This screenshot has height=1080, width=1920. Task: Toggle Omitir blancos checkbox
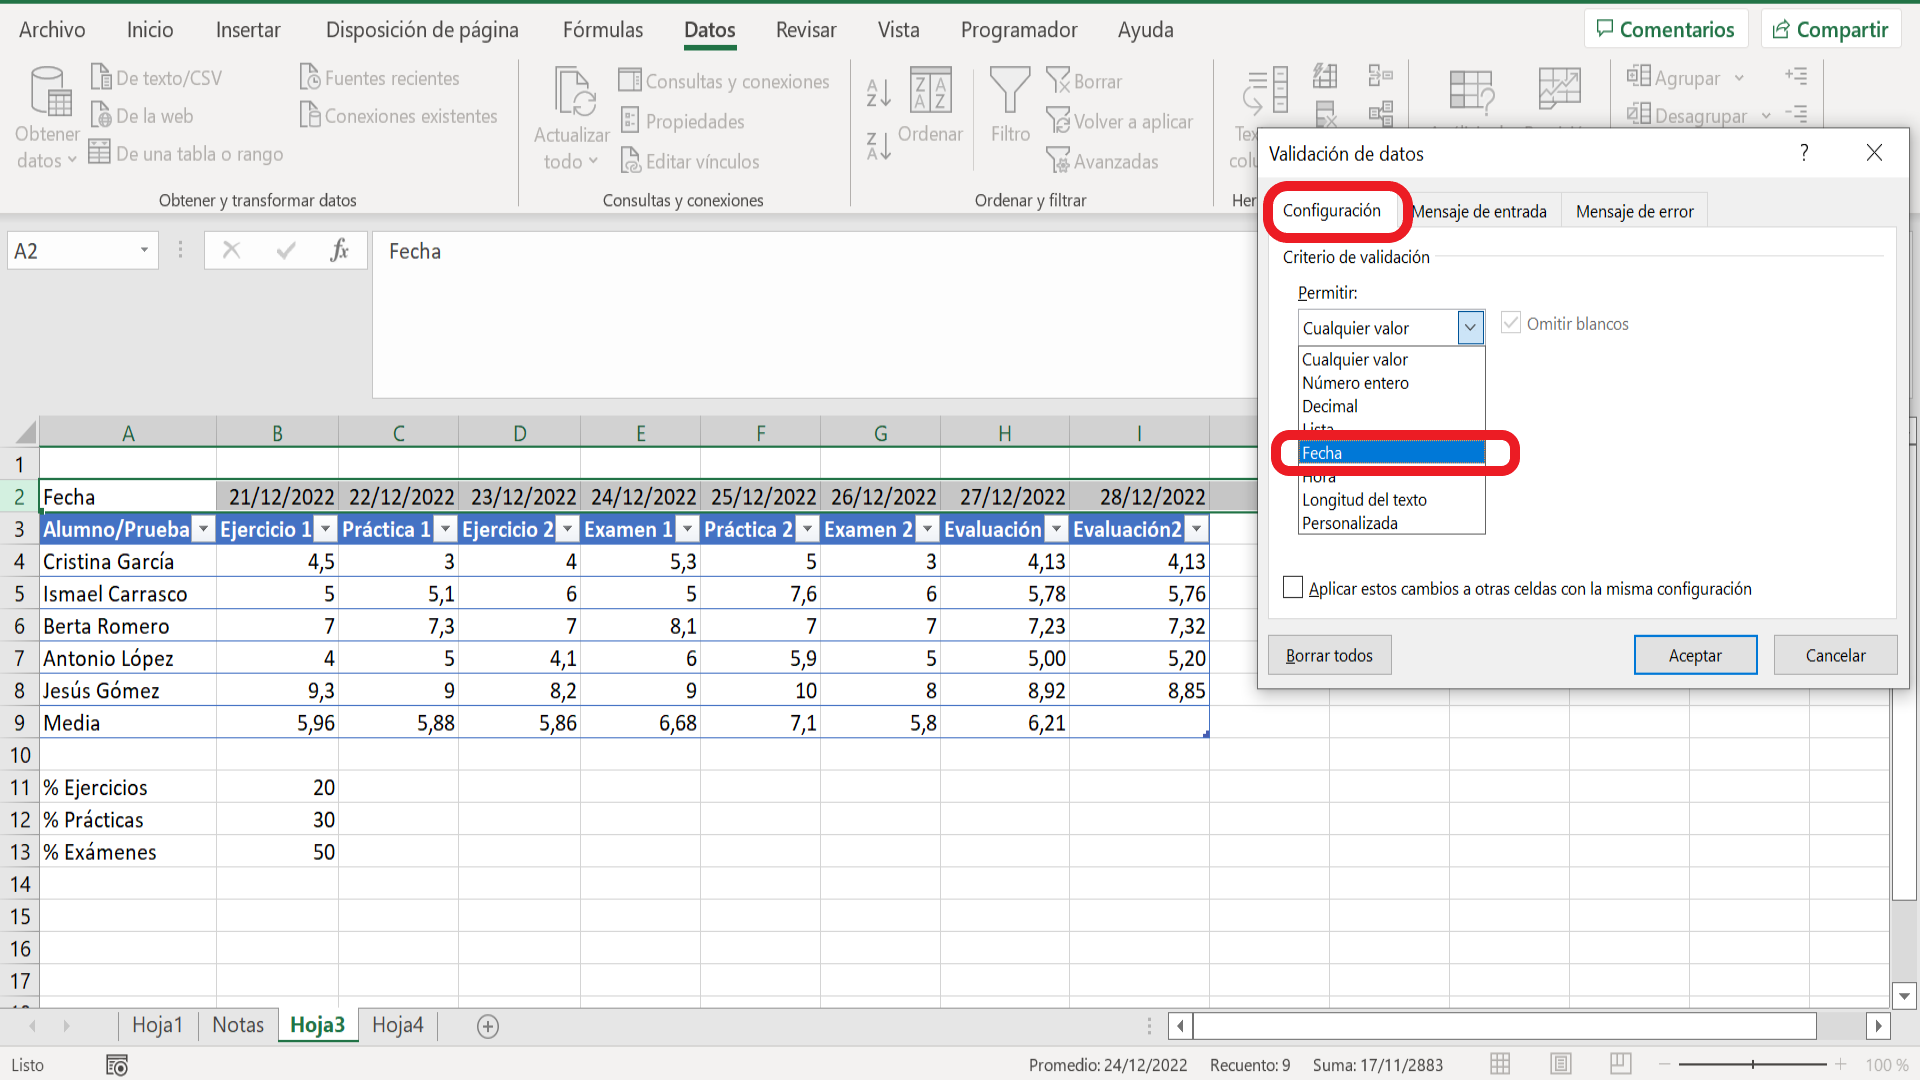pyautogui.click(x=1511, y=323)
